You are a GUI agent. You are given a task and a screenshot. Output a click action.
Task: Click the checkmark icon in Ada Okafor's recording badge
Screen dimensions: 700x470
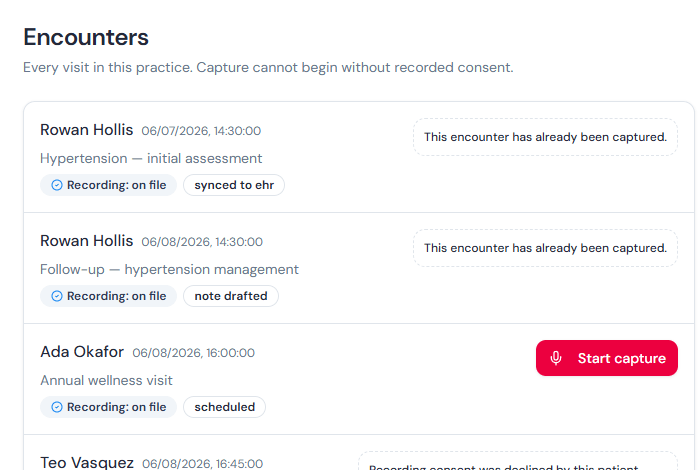point(57,407)
